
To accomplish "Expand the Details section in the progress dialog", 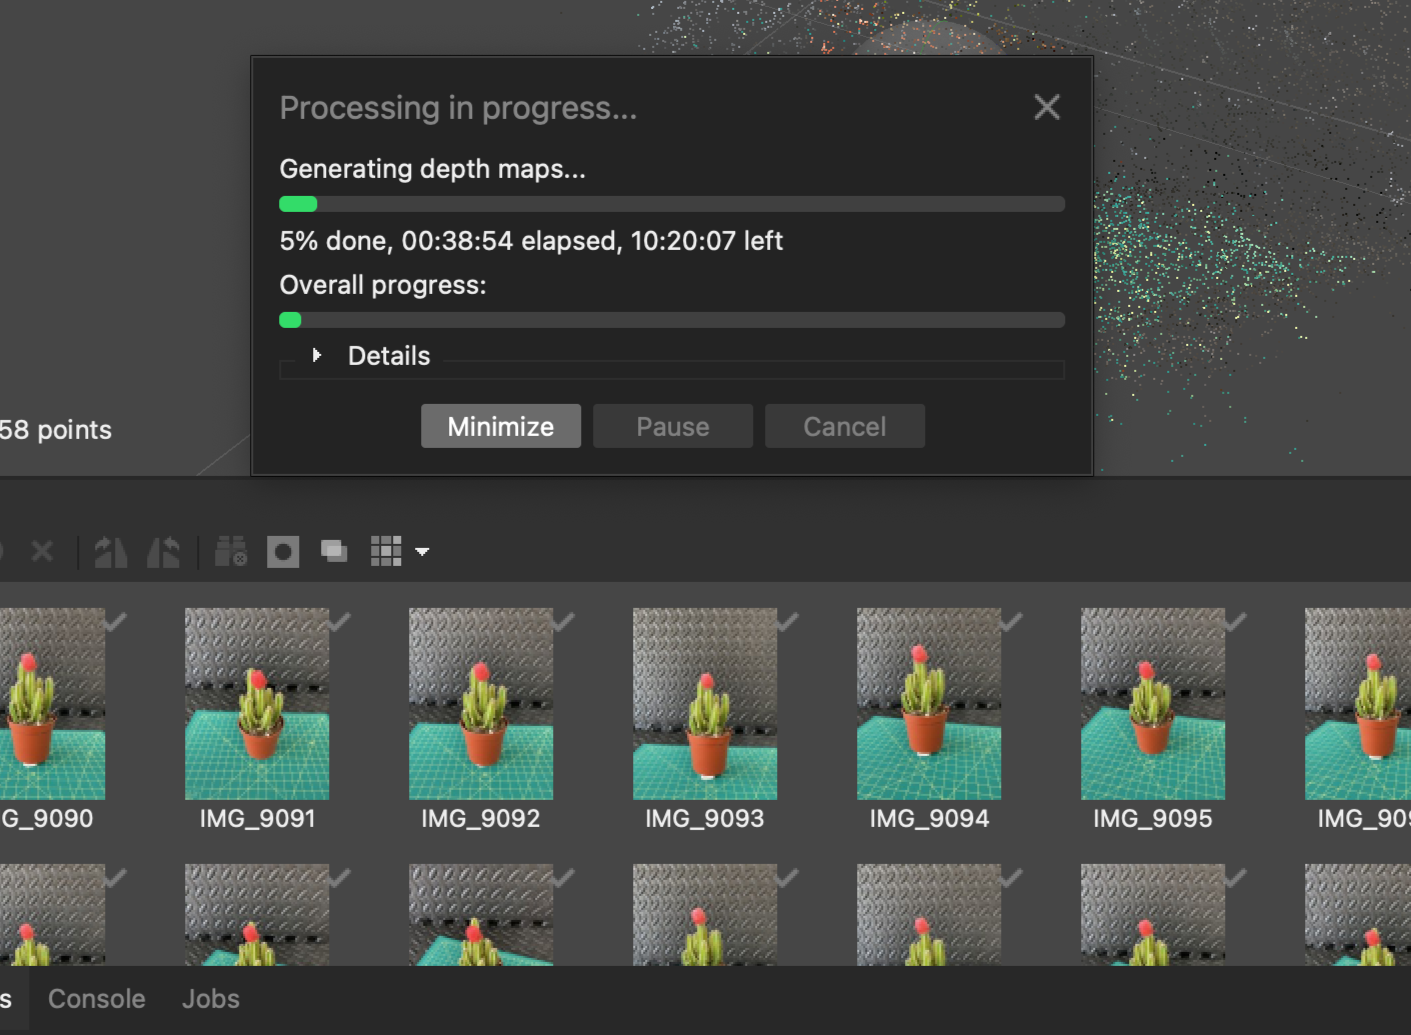I will pyautogui.click(x=317, y=355).
